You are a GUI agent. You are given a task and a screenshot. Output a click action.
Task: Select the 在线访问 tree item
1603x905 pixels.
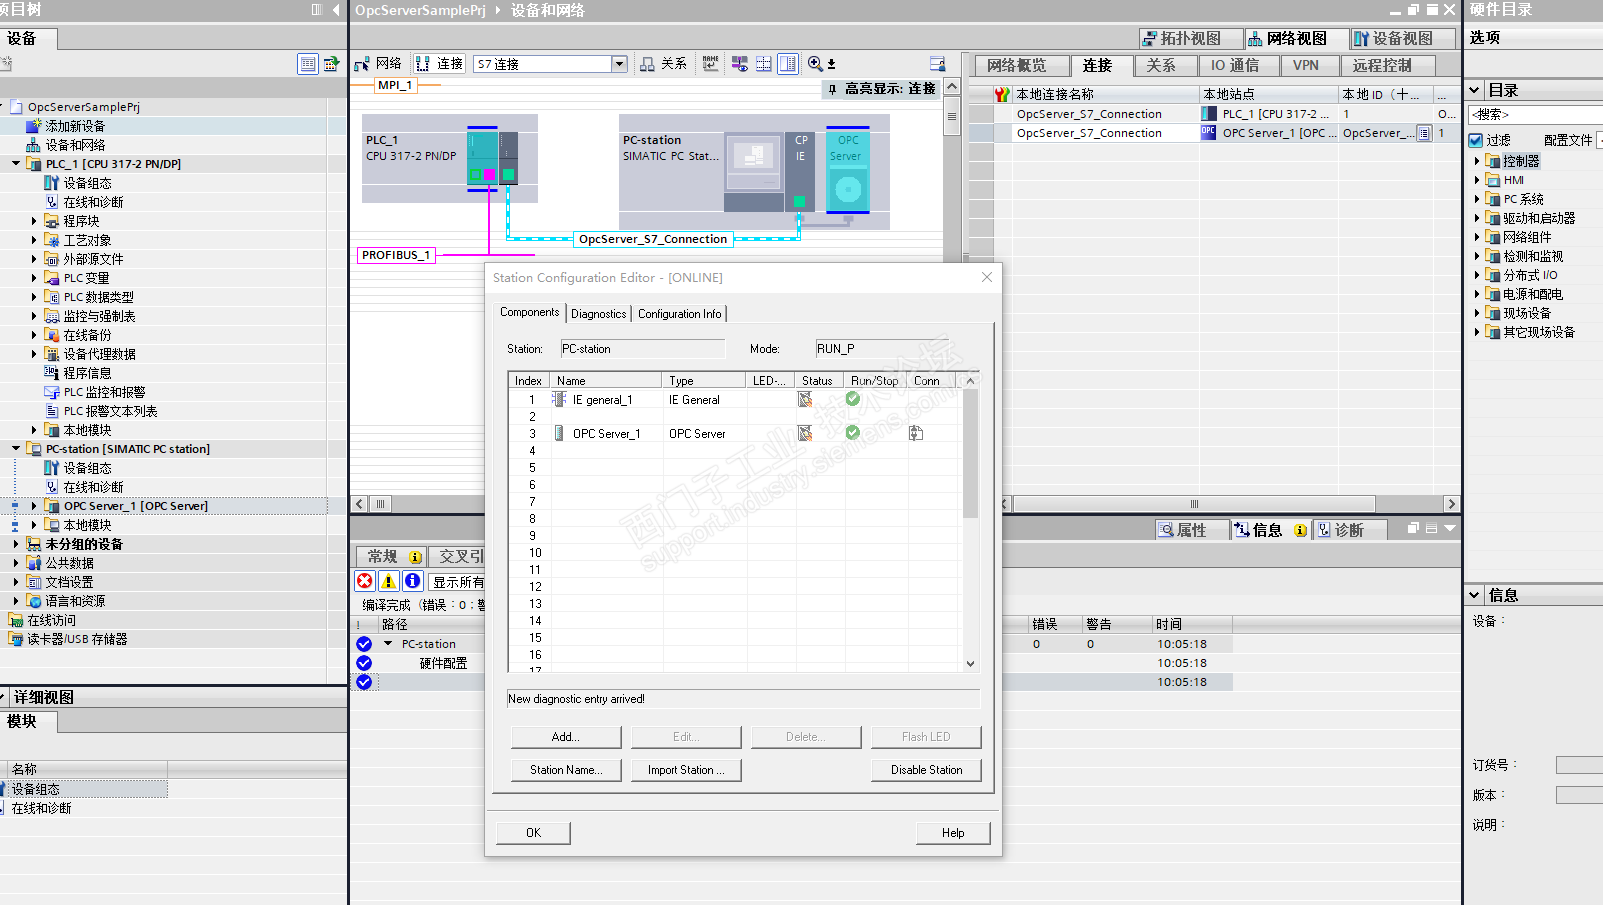click(51, 620)
